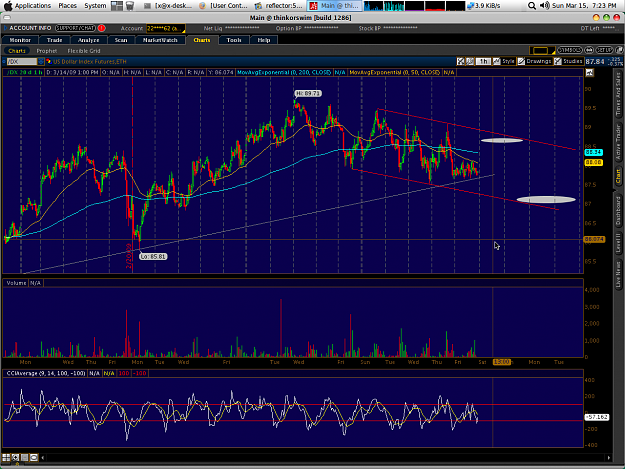Open the Flexible Grid sub-tab
Screen dimensions: 625x469
pos(84,51)
